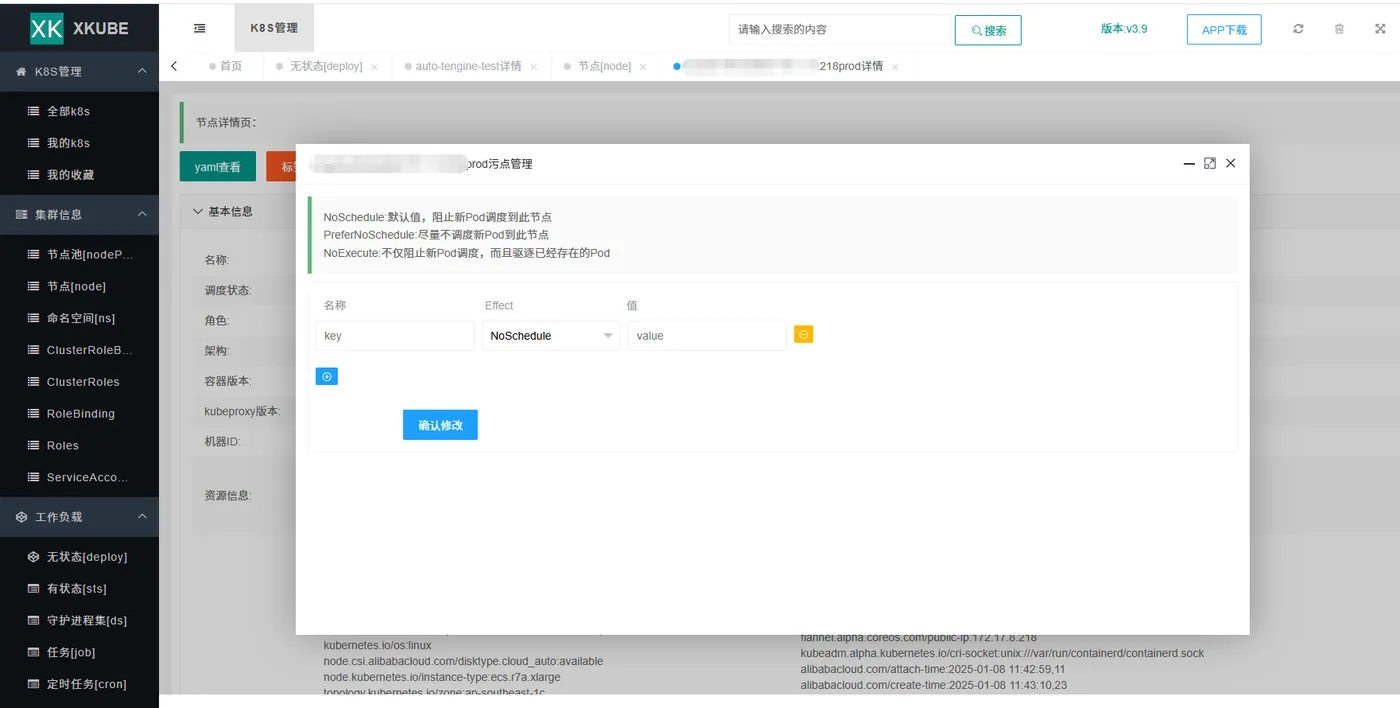Click the yellow remove taint row icon

click(x=803, y=334)
